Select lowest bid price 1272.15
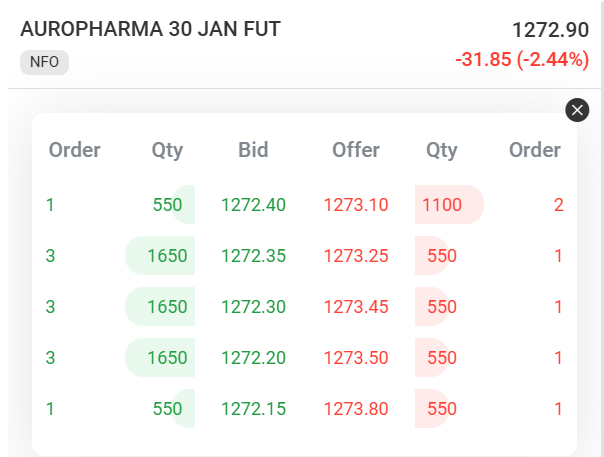 pyautogui.click(x=253, y=409)
